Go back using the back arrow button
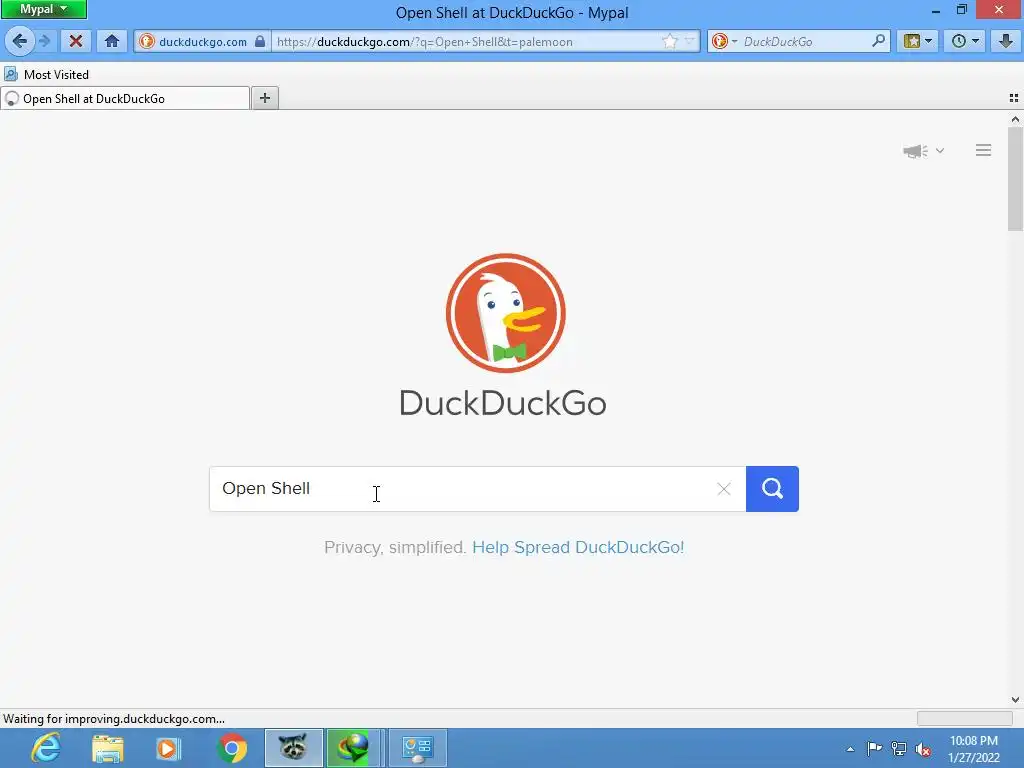 20,41
